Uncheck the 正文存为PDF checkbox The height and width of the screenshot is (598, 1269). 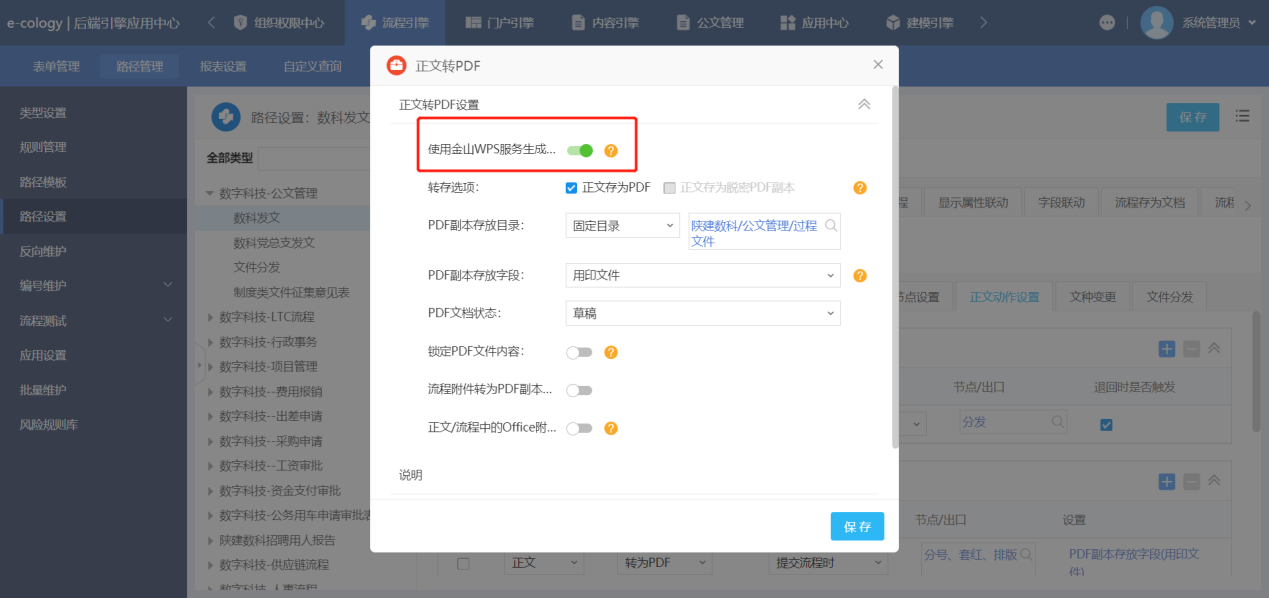pos(572,187)
